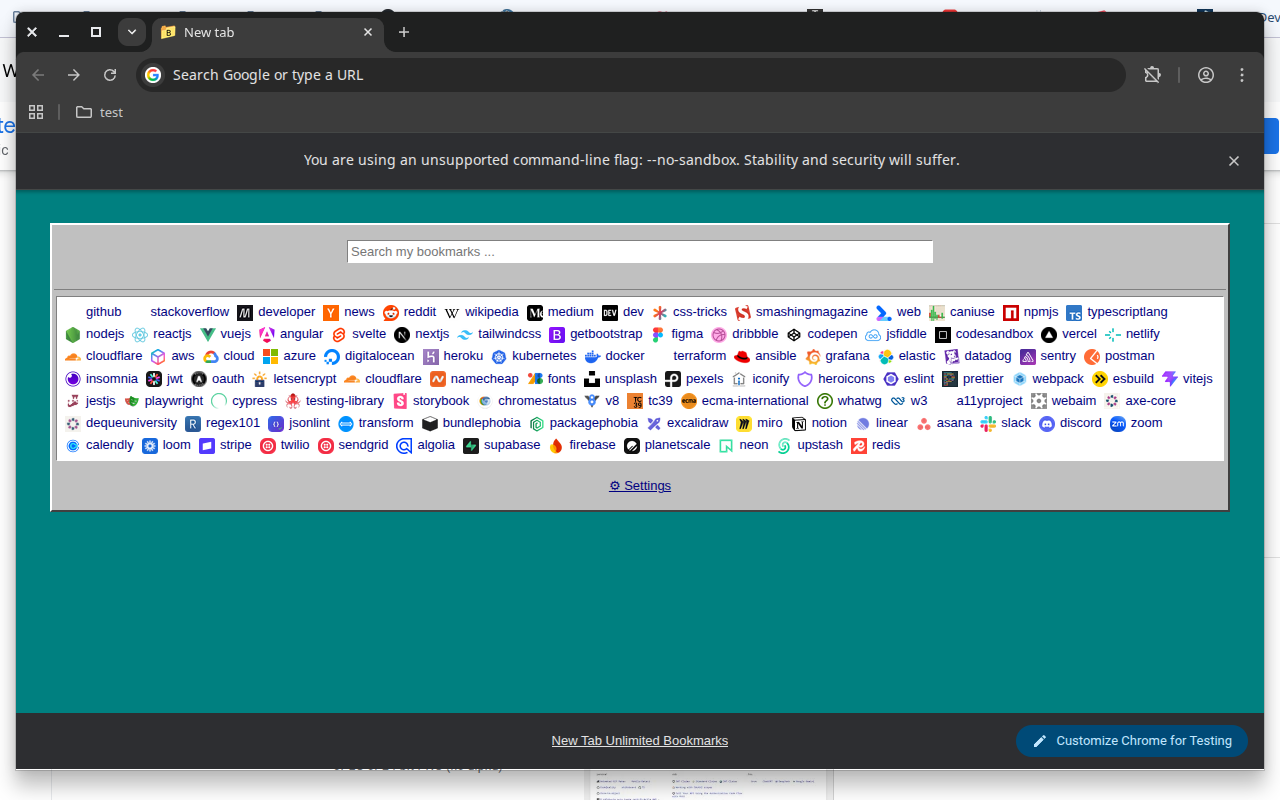Click the Storybook icon beside storybook
Image resolution: width=1280 pixels, height=800 pixels.
click(400, 402)
